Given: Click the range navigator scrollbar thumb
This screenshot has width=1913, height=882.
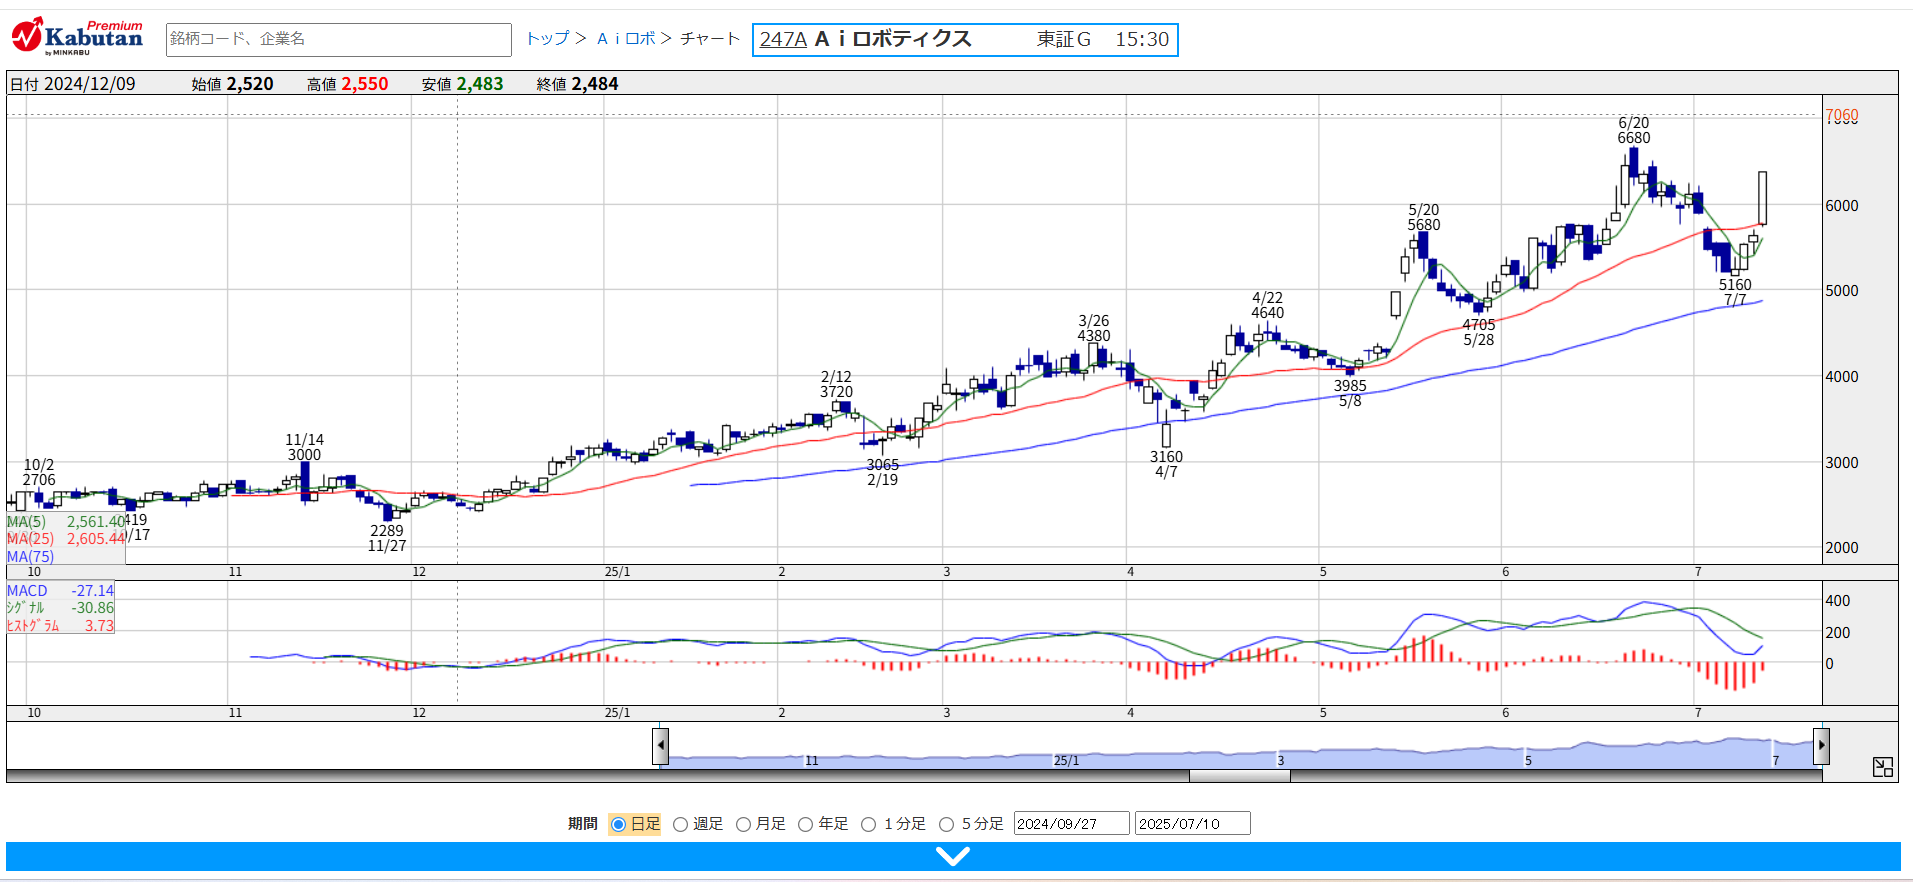Looking at the screenshot, I should click(1239, 776).
